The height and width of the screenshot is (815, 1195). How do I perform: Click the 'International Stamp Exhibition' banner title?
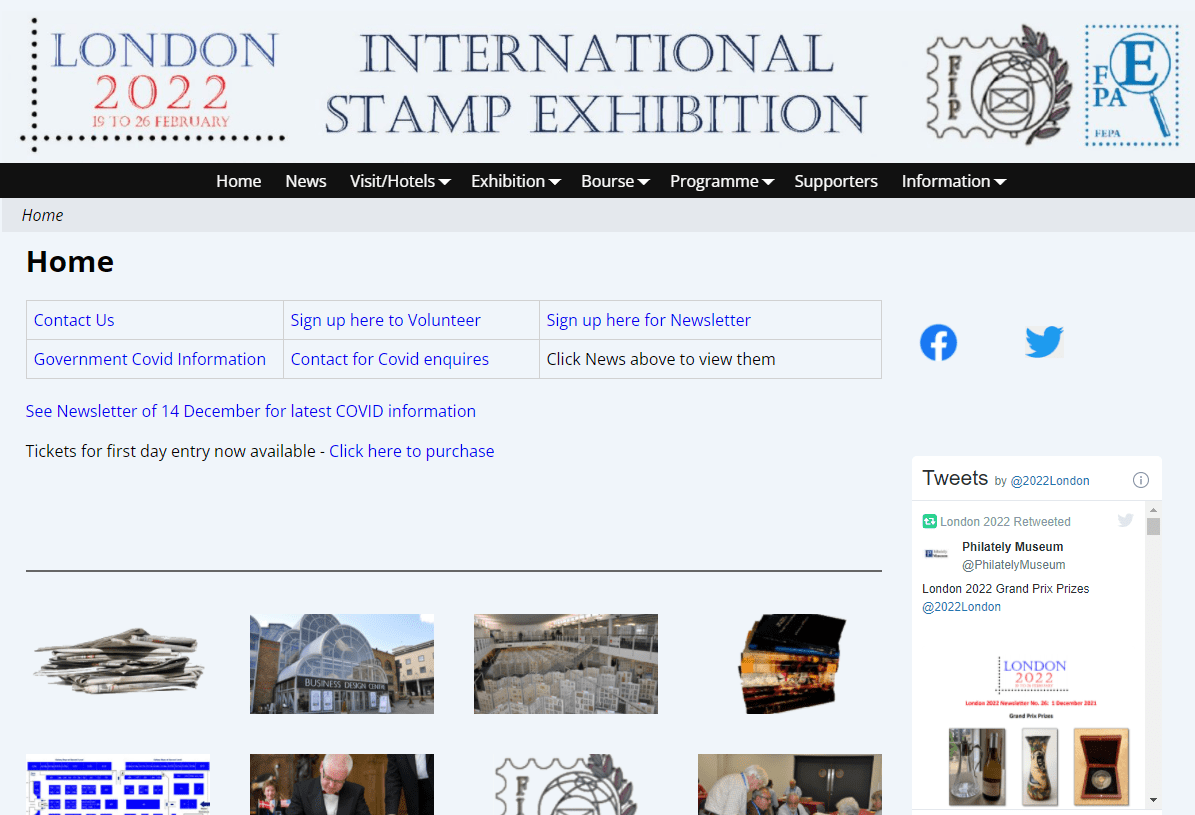tap(597, 84)
